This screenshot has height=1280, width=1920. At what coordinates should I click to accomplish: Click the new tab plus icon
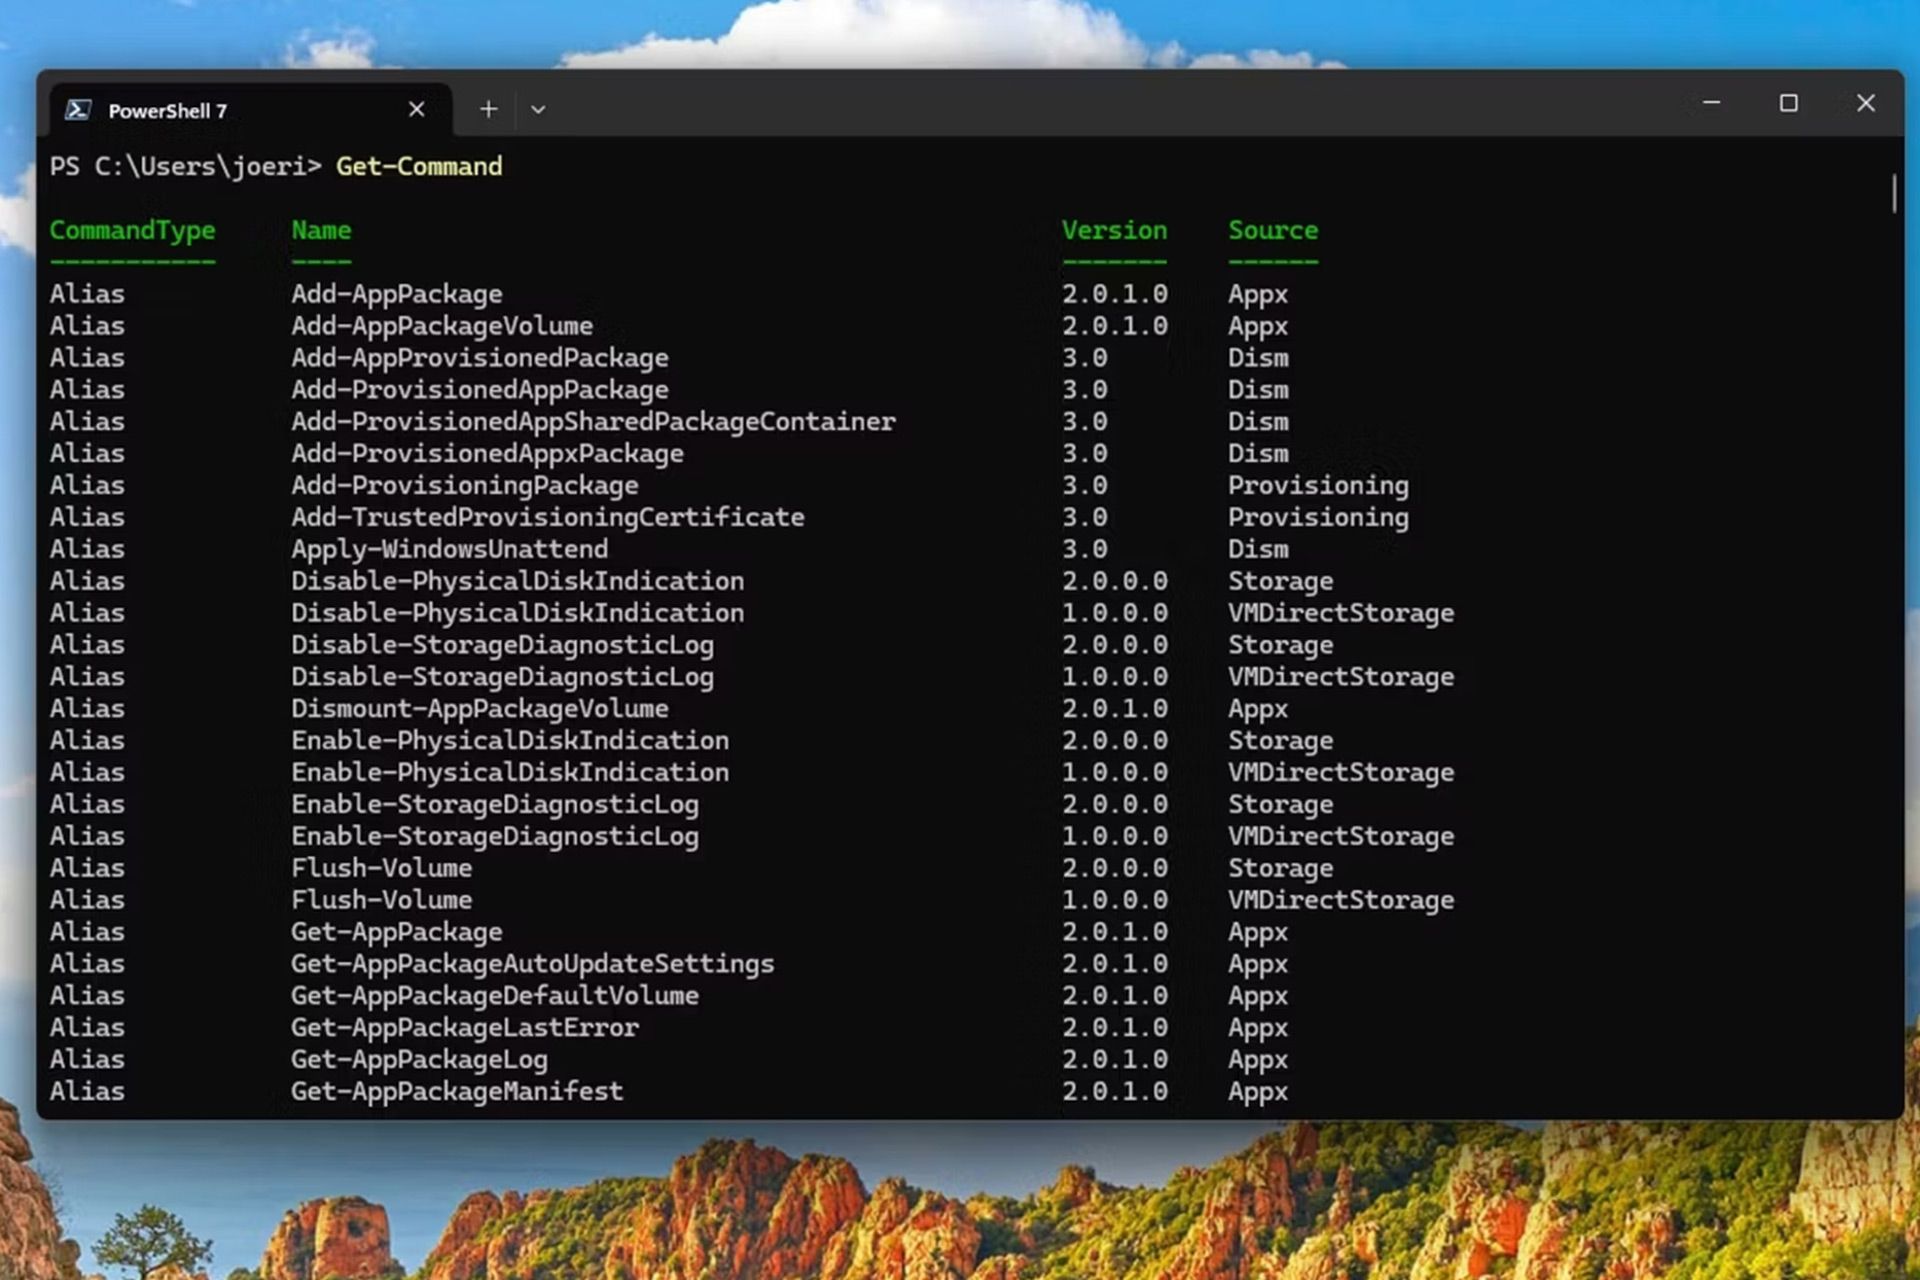pos(489,110)
